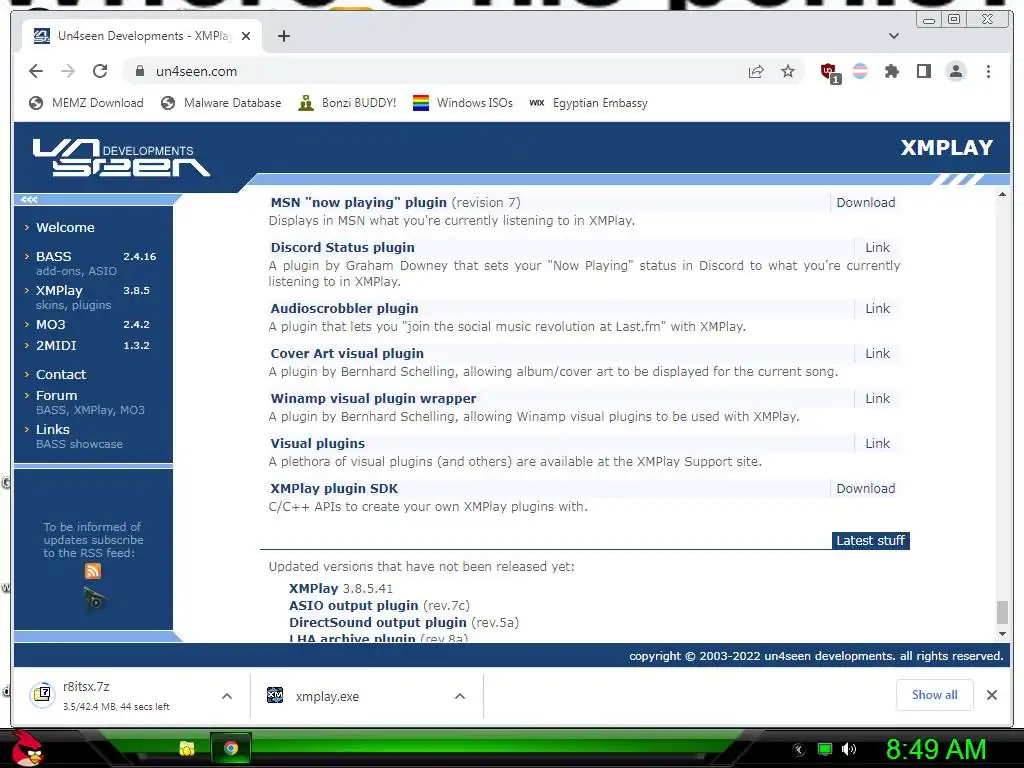Open the Welcome sidebar page
The height and width of the screenshot is (768, 1024).
coord(65,227)
